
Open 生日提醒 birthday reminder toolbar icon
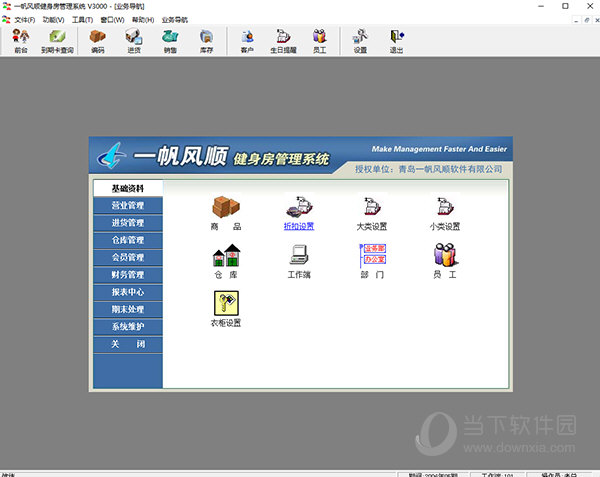tap(283, 41)
